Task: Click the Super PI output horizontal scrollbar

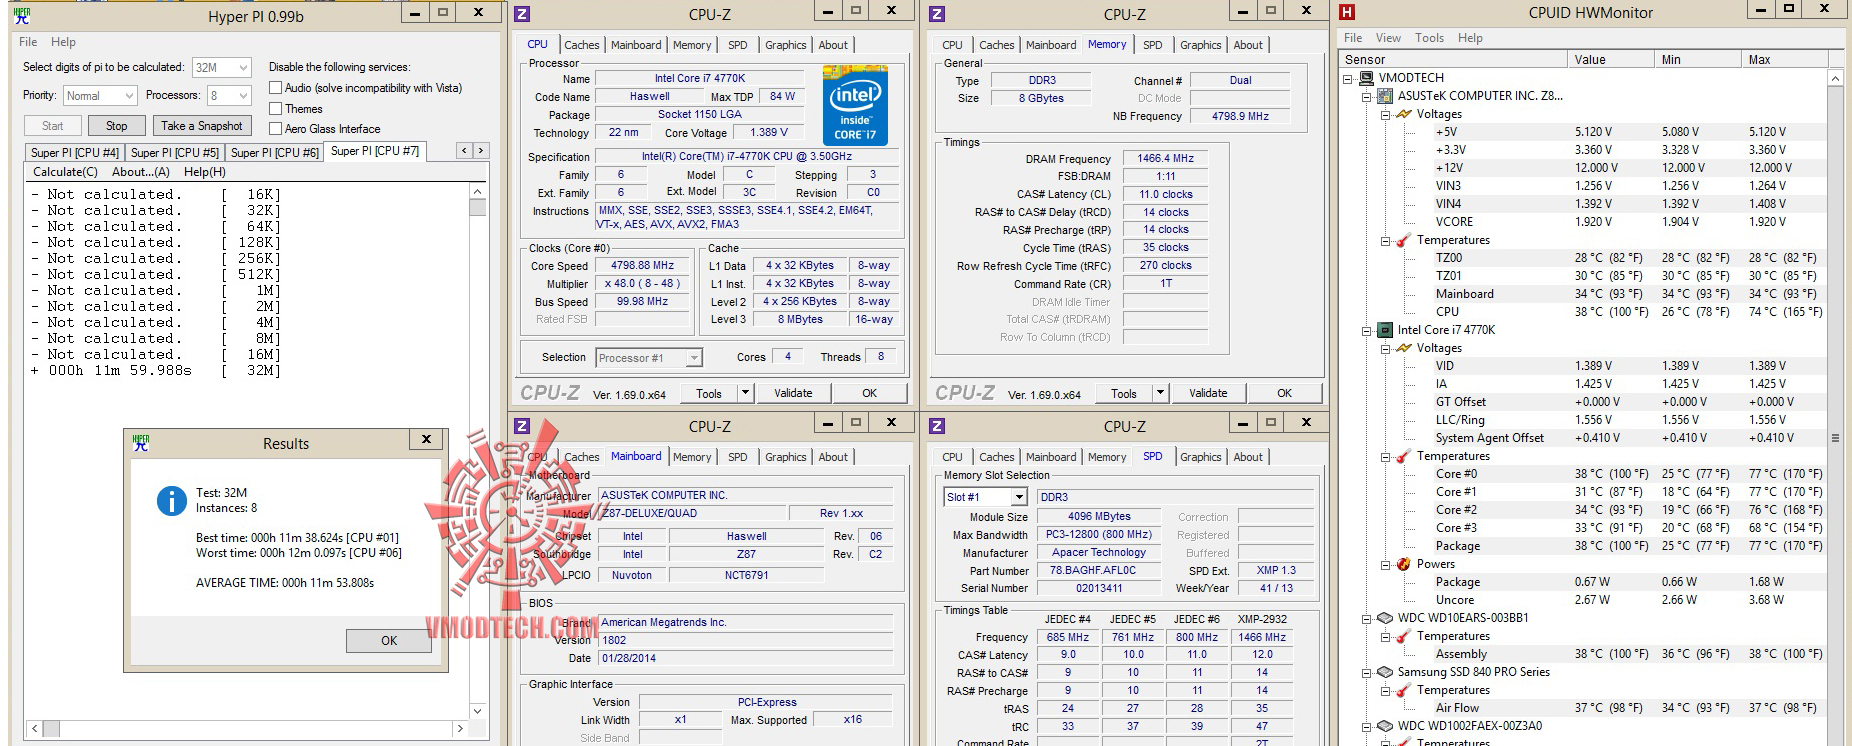Action: [247, 728]
